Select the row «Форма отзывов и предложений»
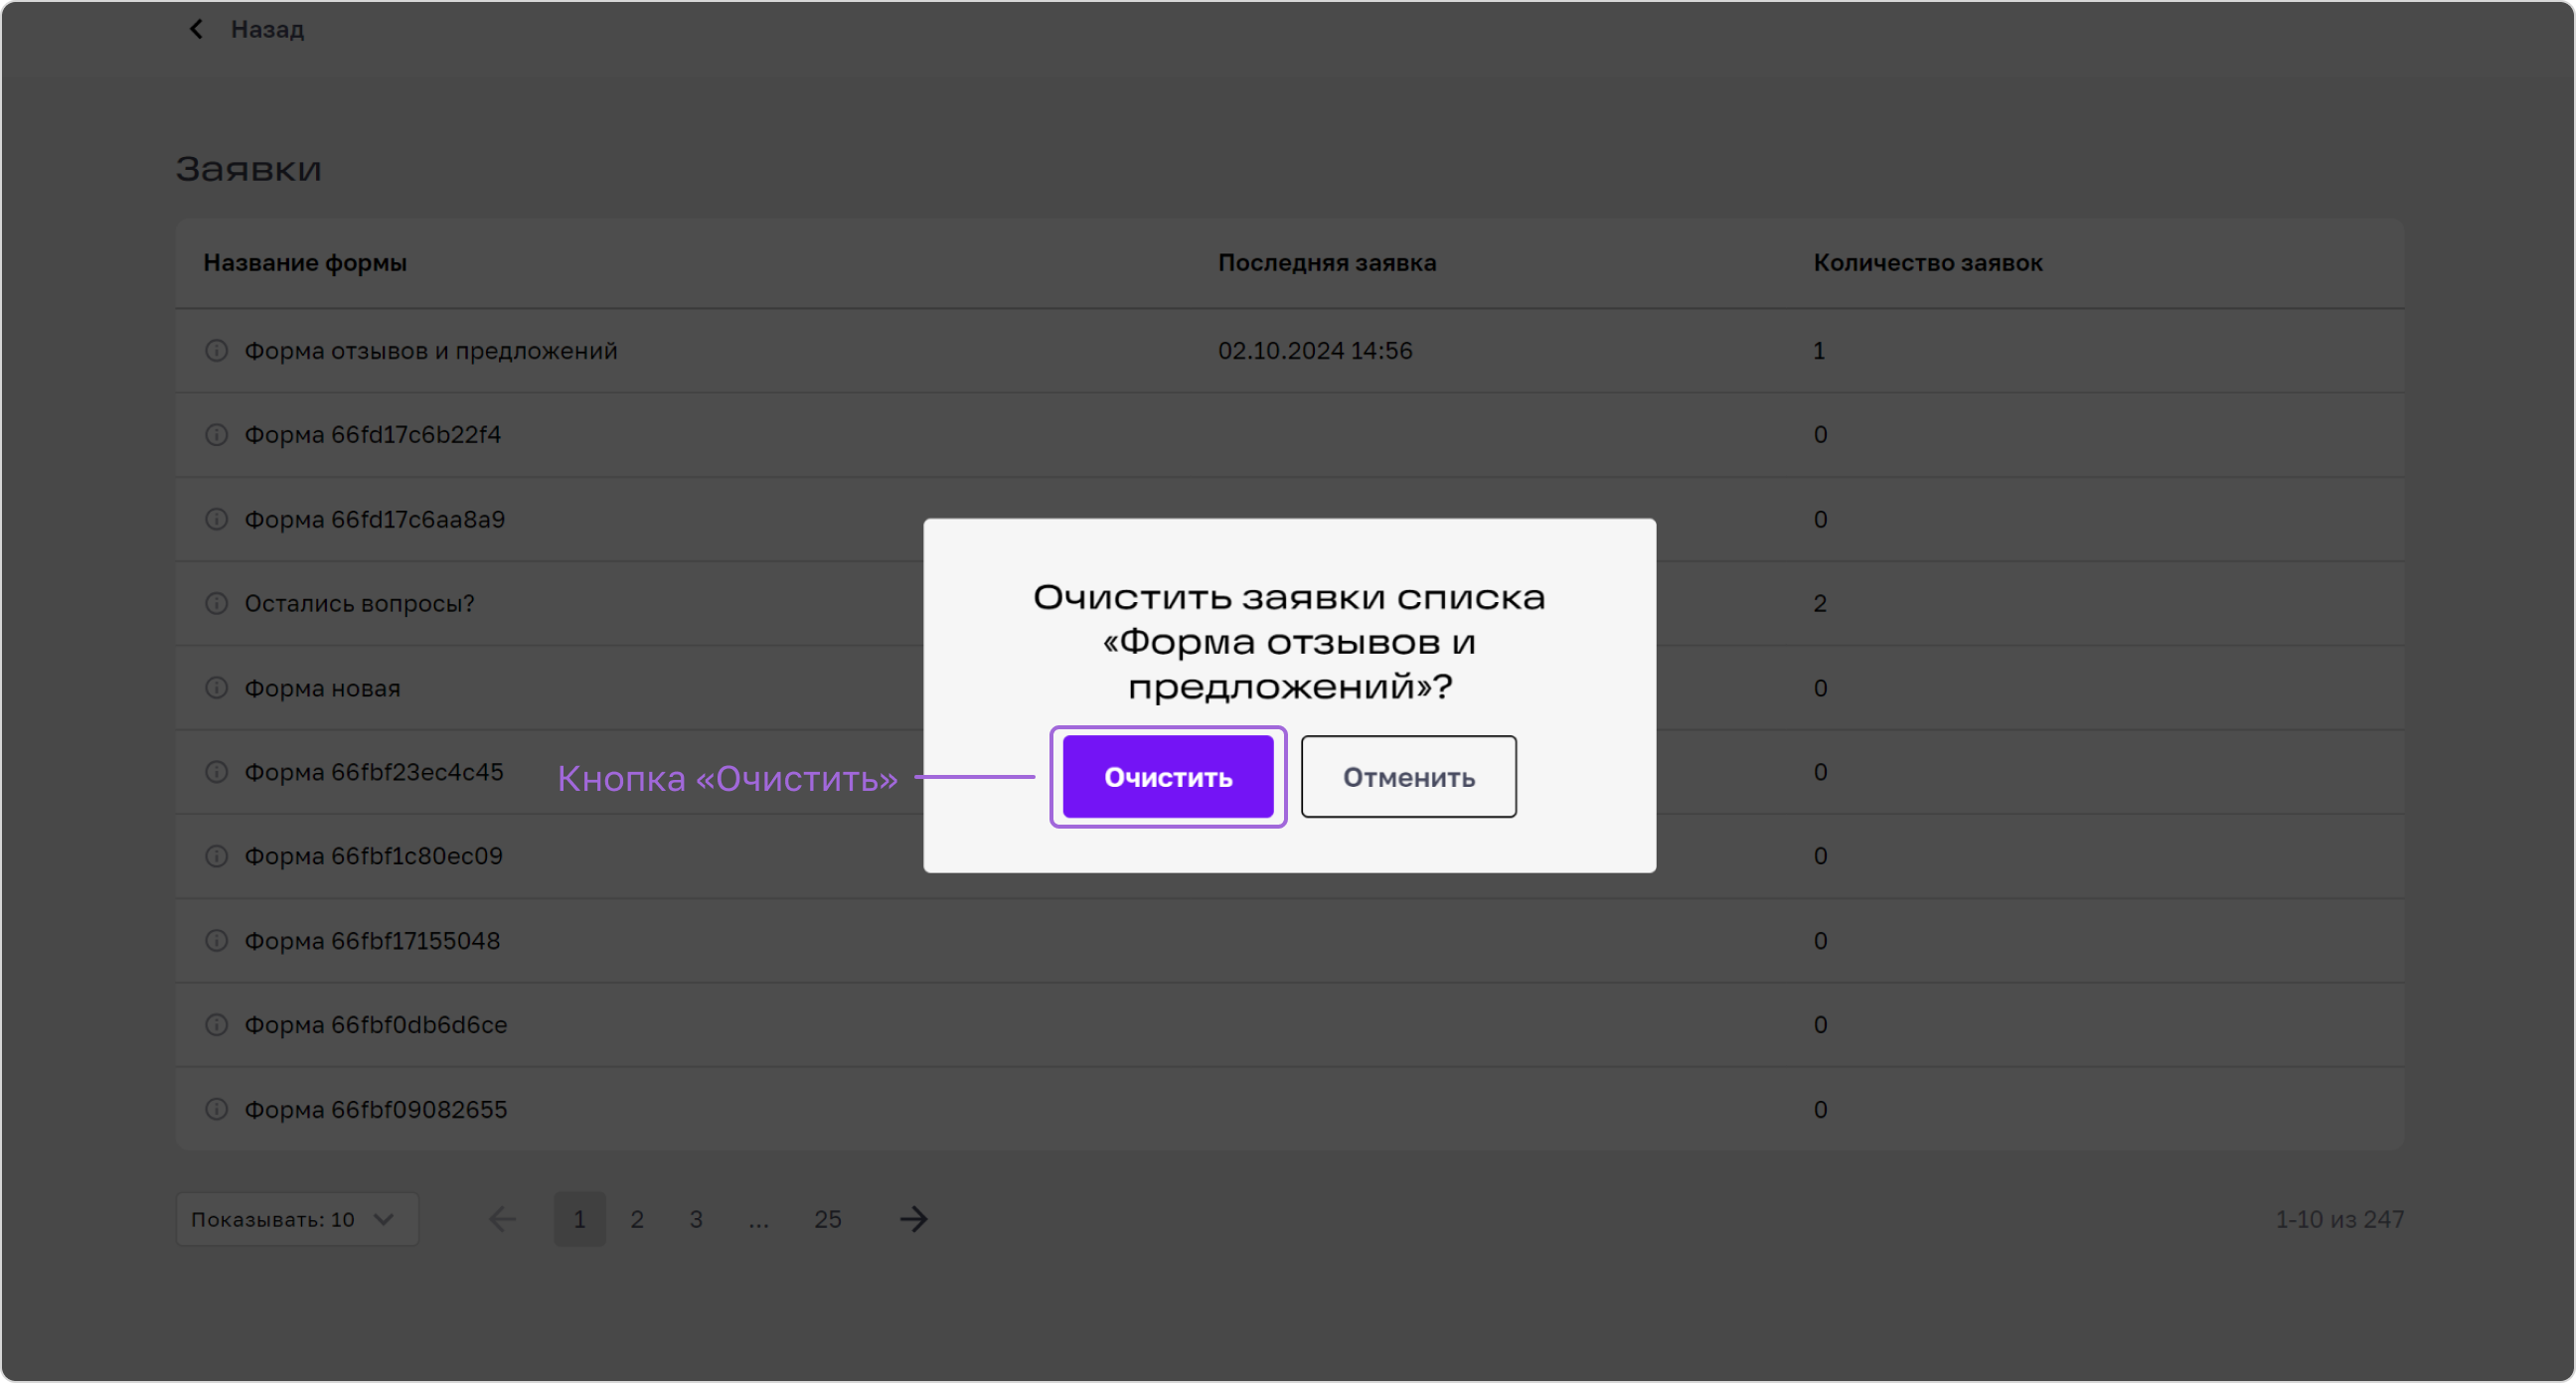 (x=1290, y=351)
